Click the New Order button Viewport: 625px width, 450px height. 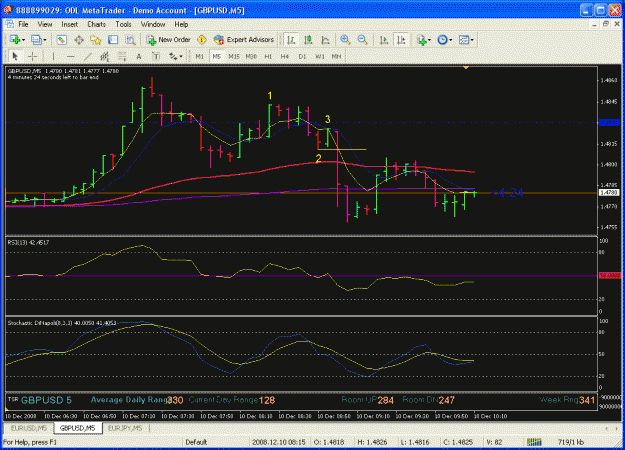pos(169,40)
